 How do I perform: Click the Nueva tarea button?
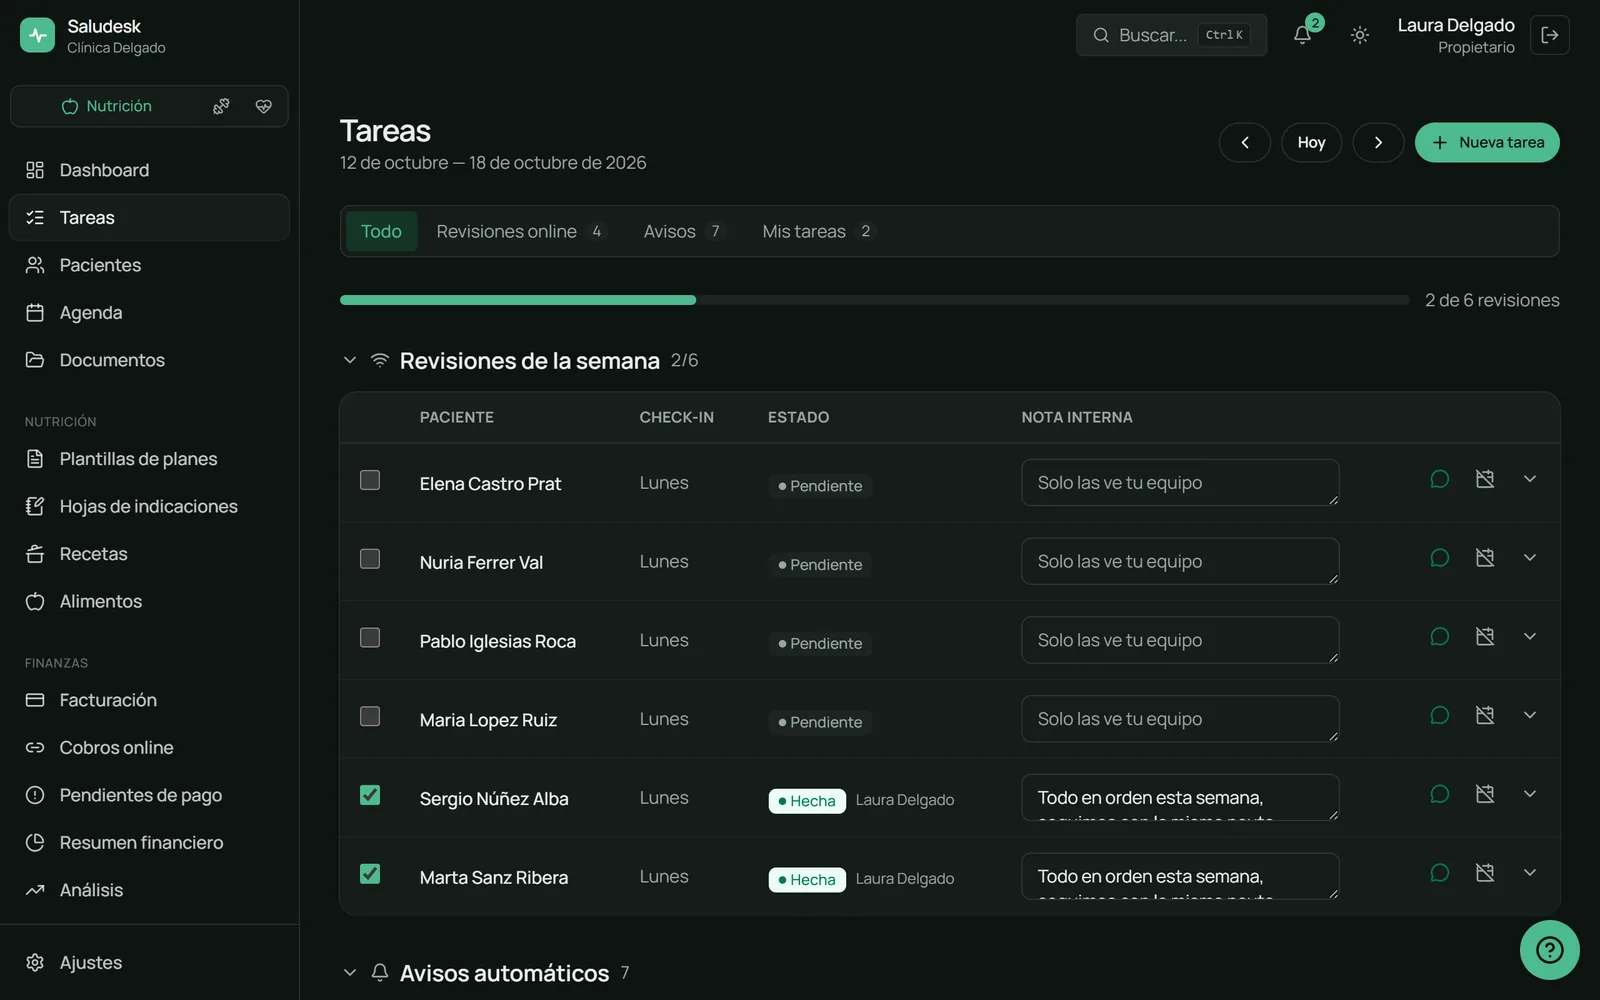click(1487, 142)
